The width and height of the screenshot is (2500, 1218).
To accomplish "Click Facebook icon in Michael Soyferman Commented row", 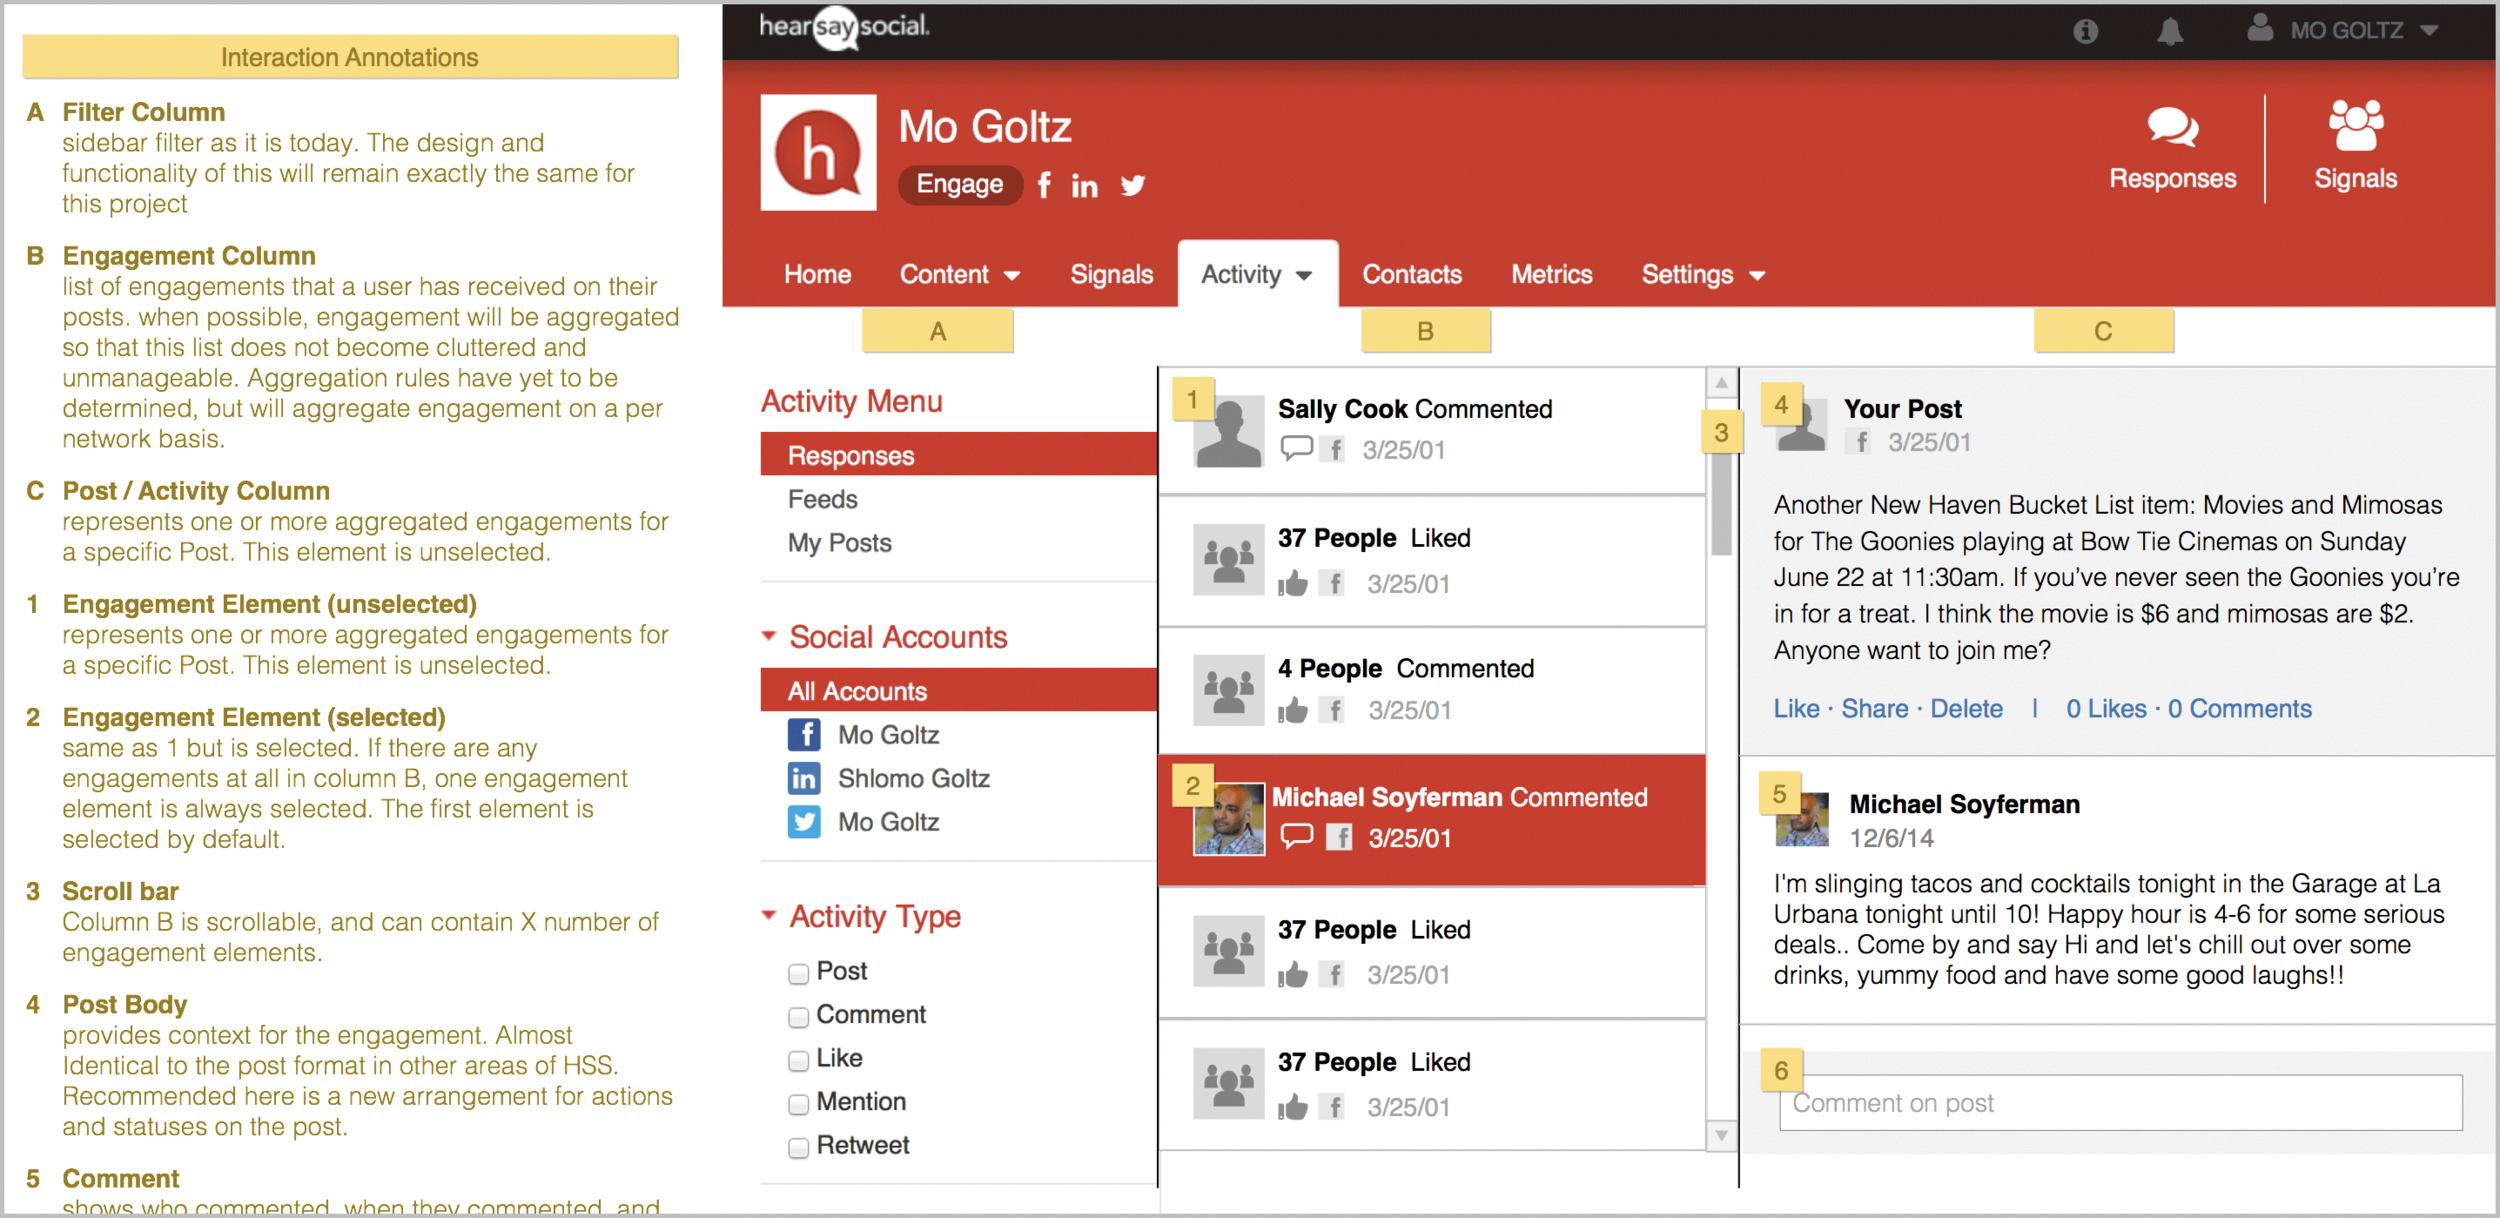I will 1339,837.
